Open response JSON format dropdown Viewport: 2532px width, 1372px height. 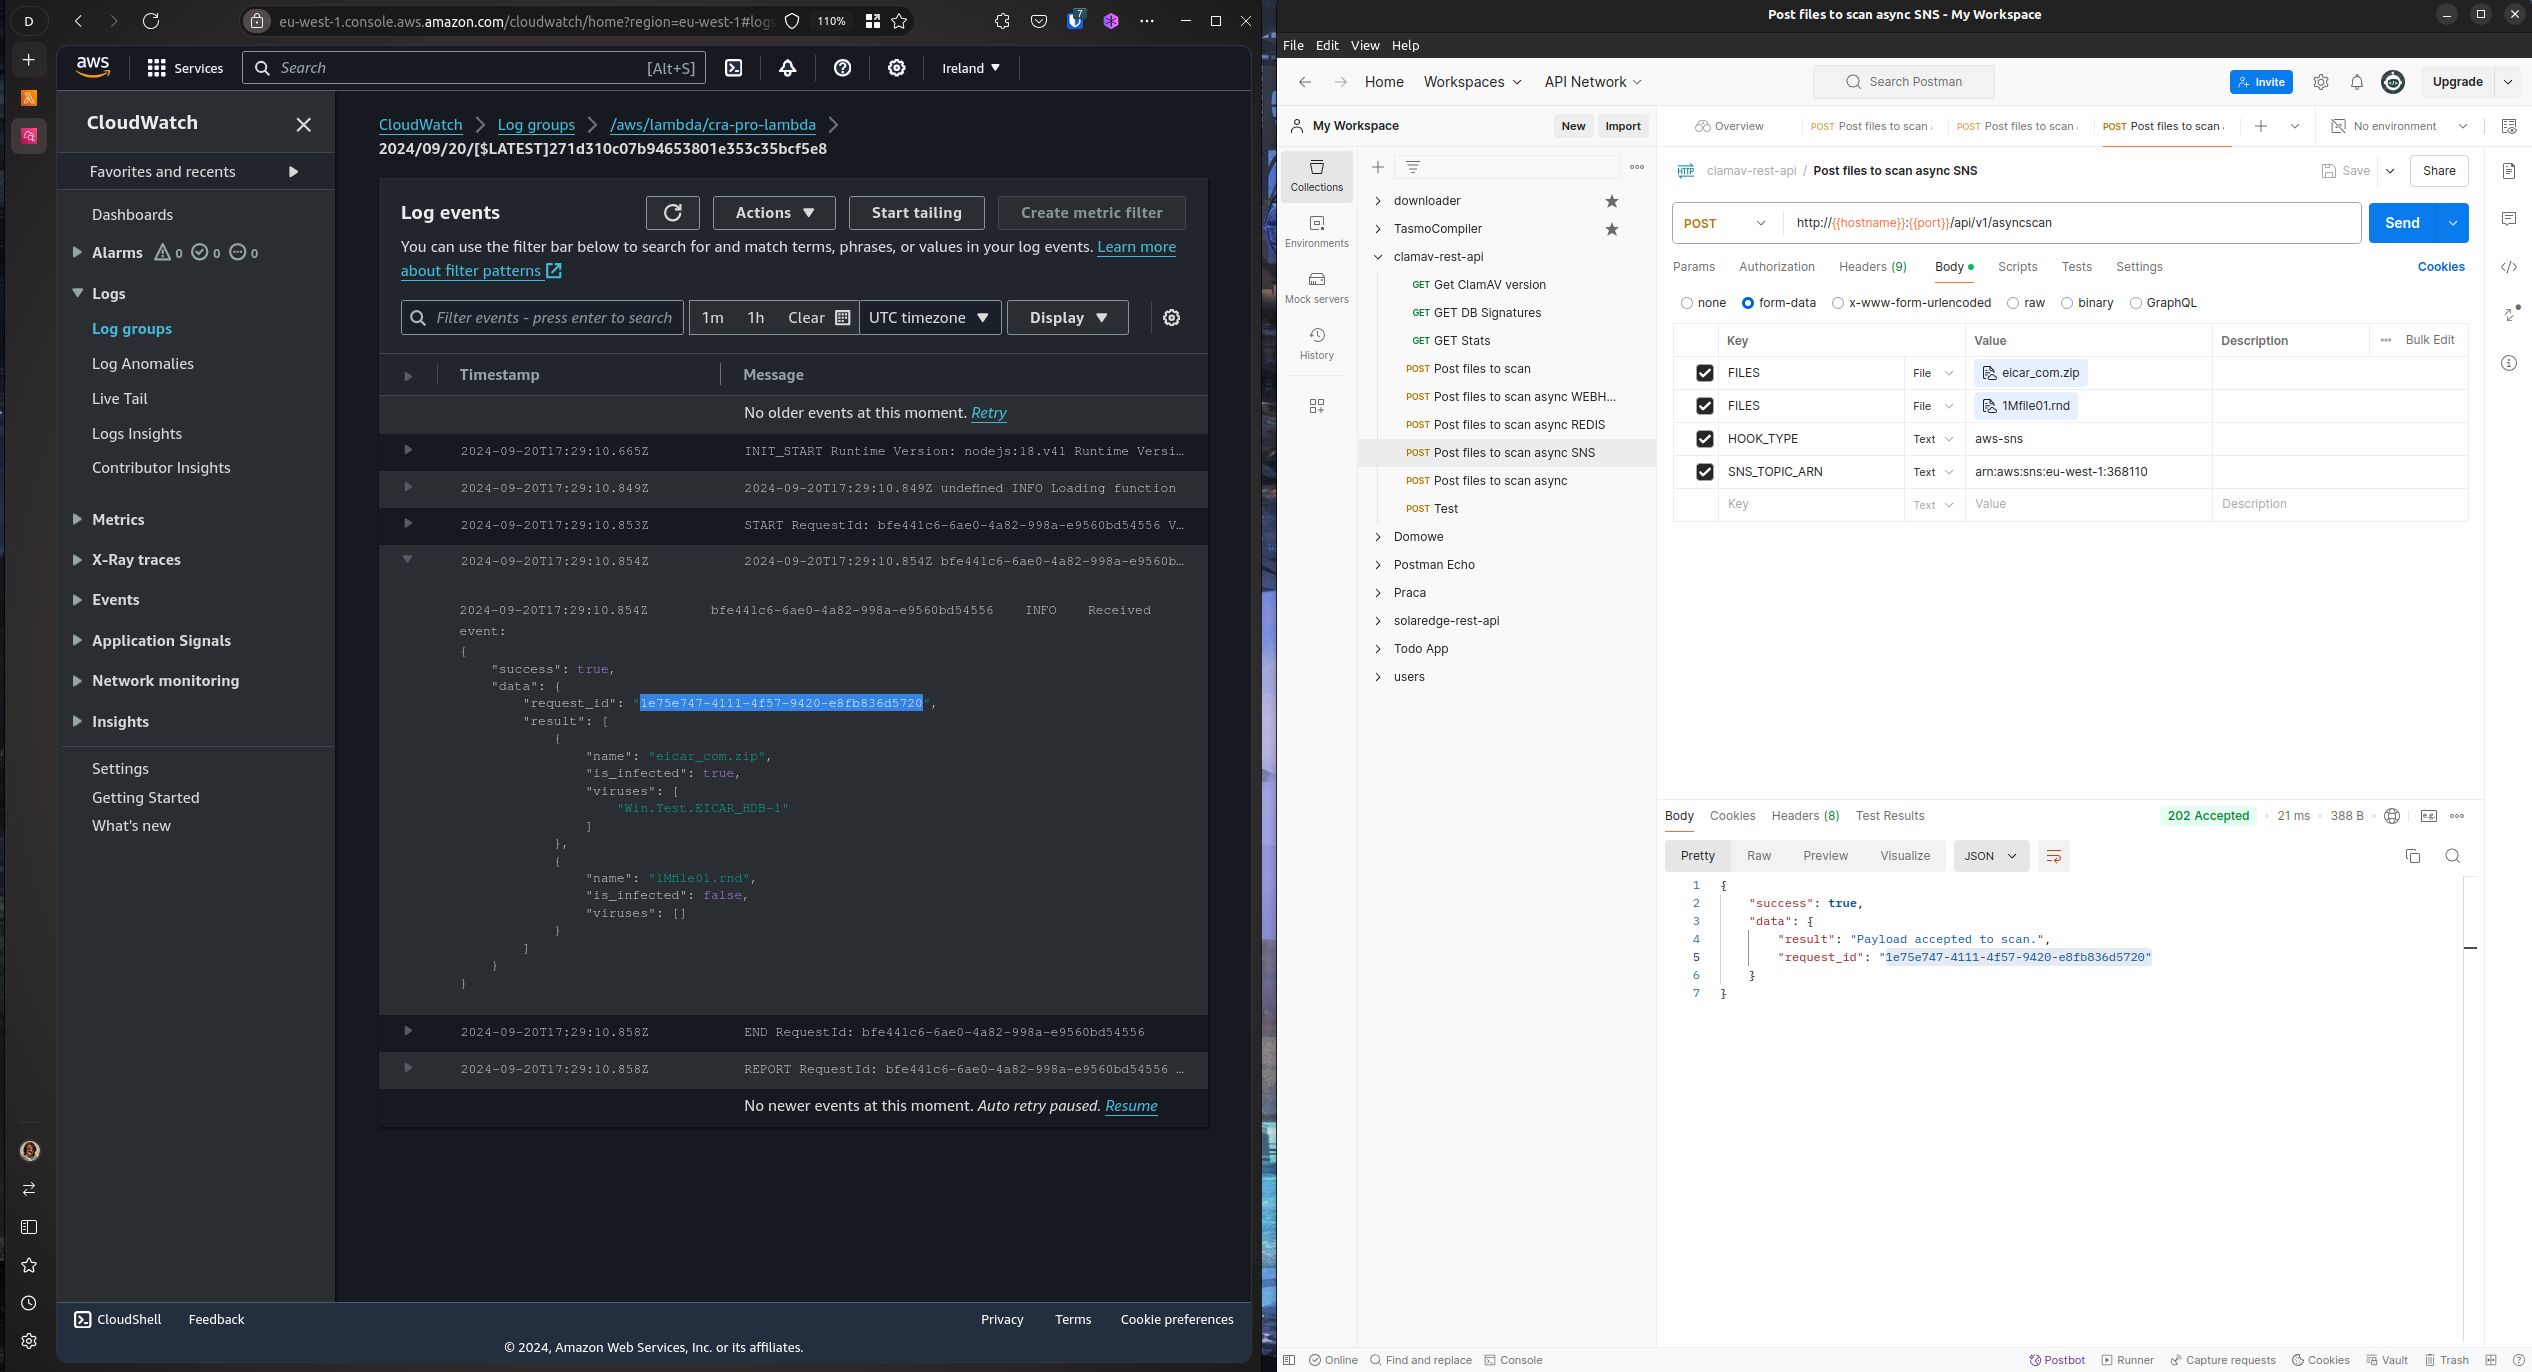[x=1991, y=856]
